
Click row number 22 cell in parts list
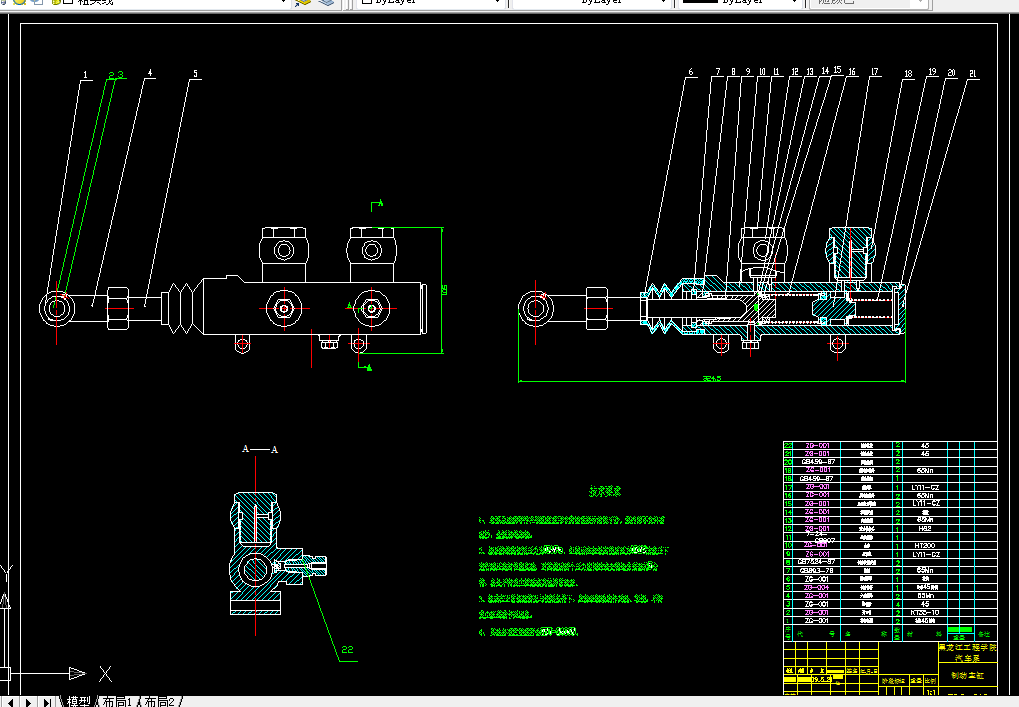point(788,446)
